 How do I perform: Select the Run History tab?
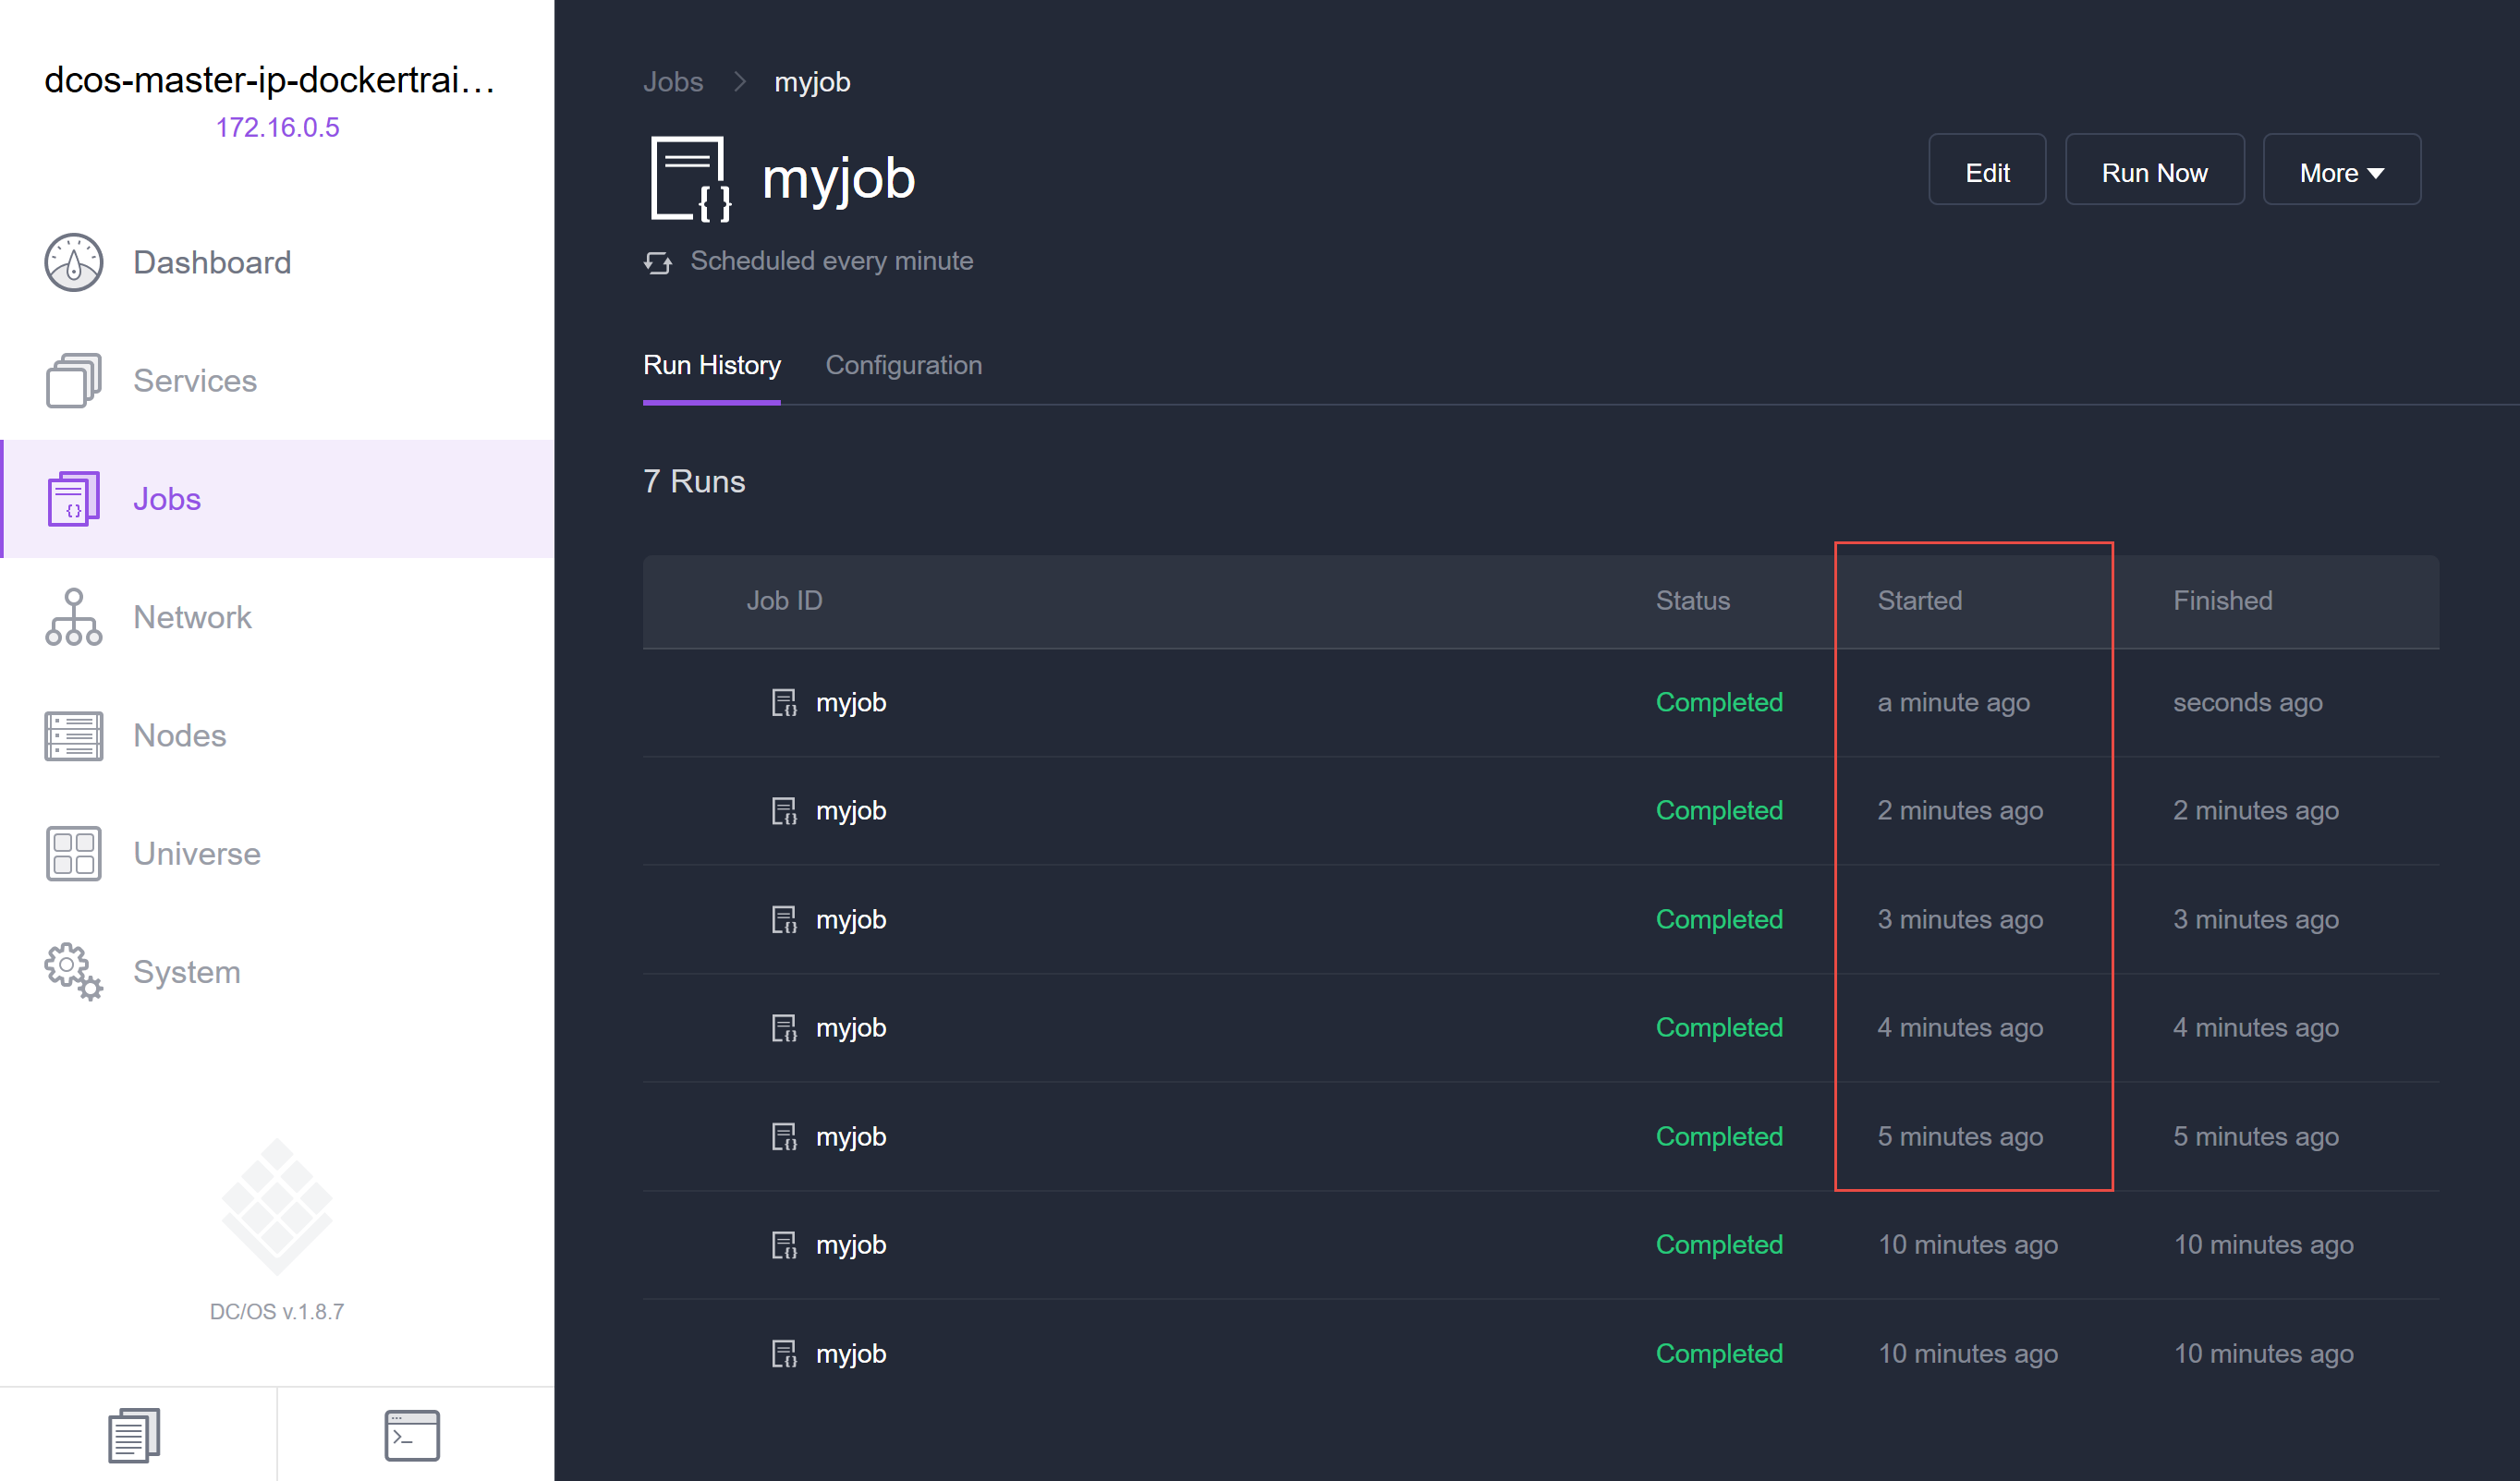click(712, 365)
